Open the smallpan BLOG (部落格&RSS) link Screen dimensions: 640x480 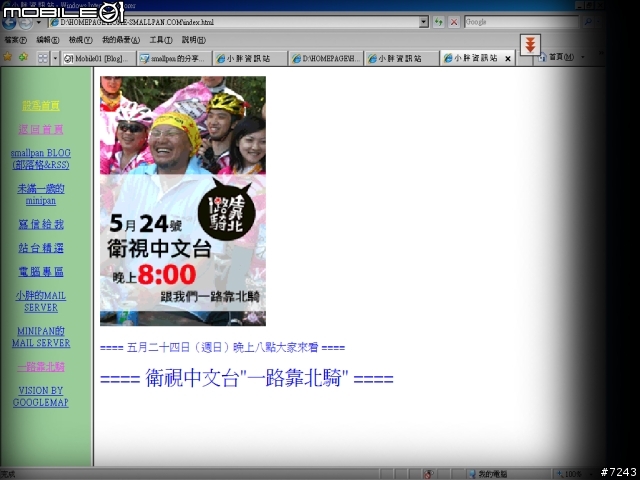(x=41, y=159)
